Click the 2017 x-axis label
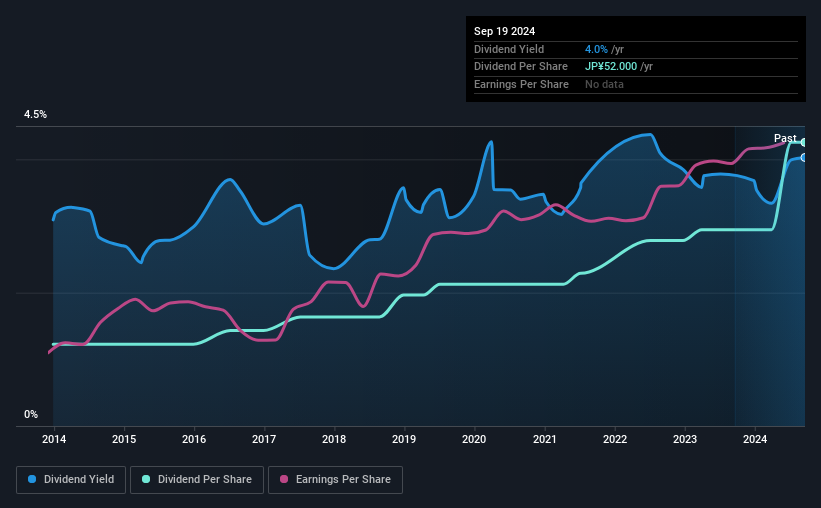The height and width of the screenshot is (508, 821). pyautogui.click(x=264, y=439)
